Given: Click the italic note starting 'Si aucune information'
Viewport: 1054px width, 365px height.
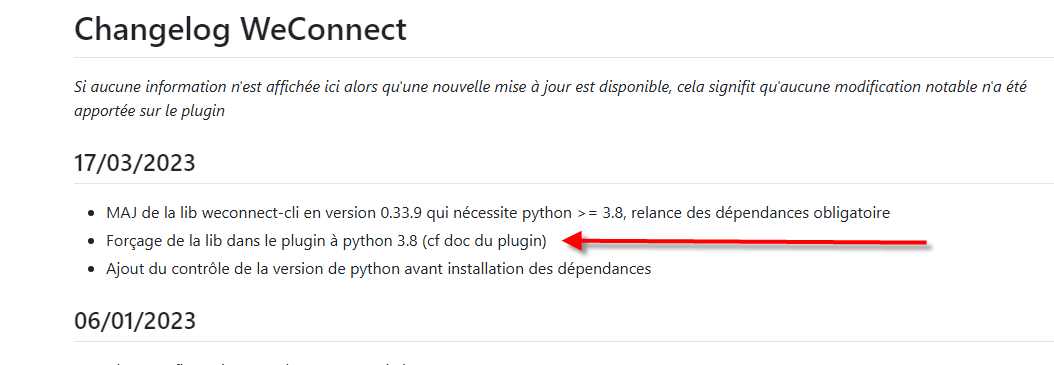Looking at the screenshot, I should (x=551, y=99).
